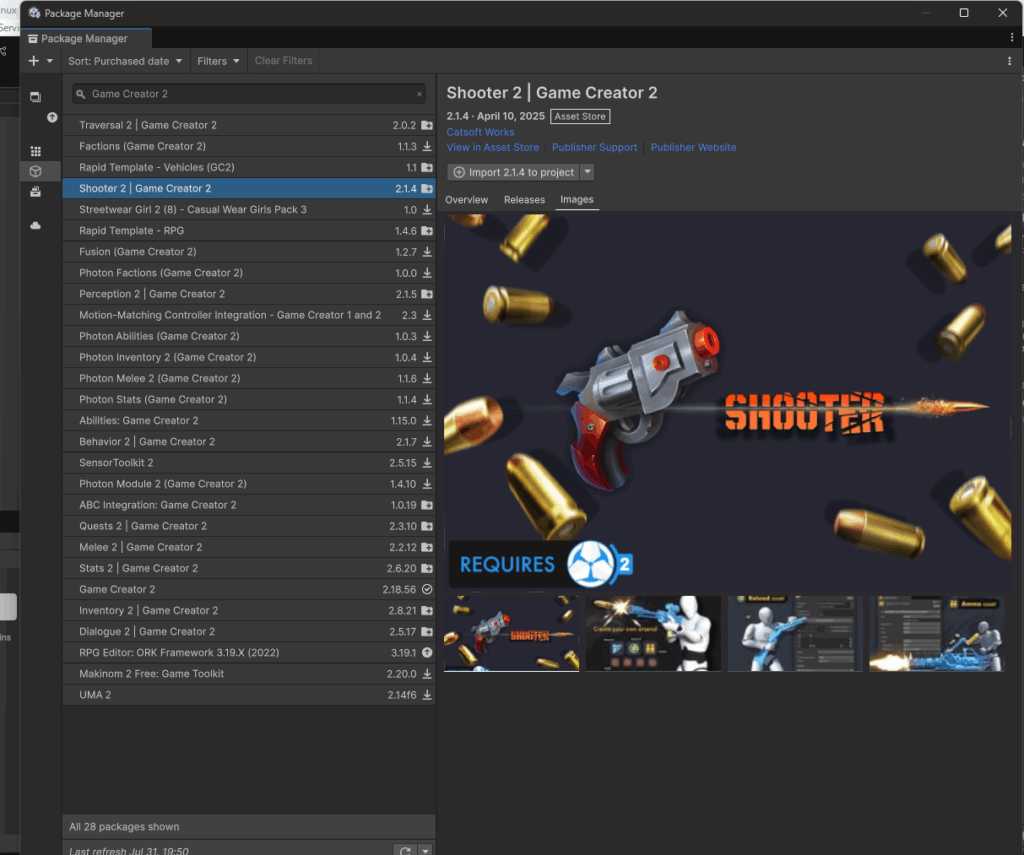This screenshot has width=1024, height=855.
Task: Click the import icon on Dialogue 2 row
Action: (426, 632)
